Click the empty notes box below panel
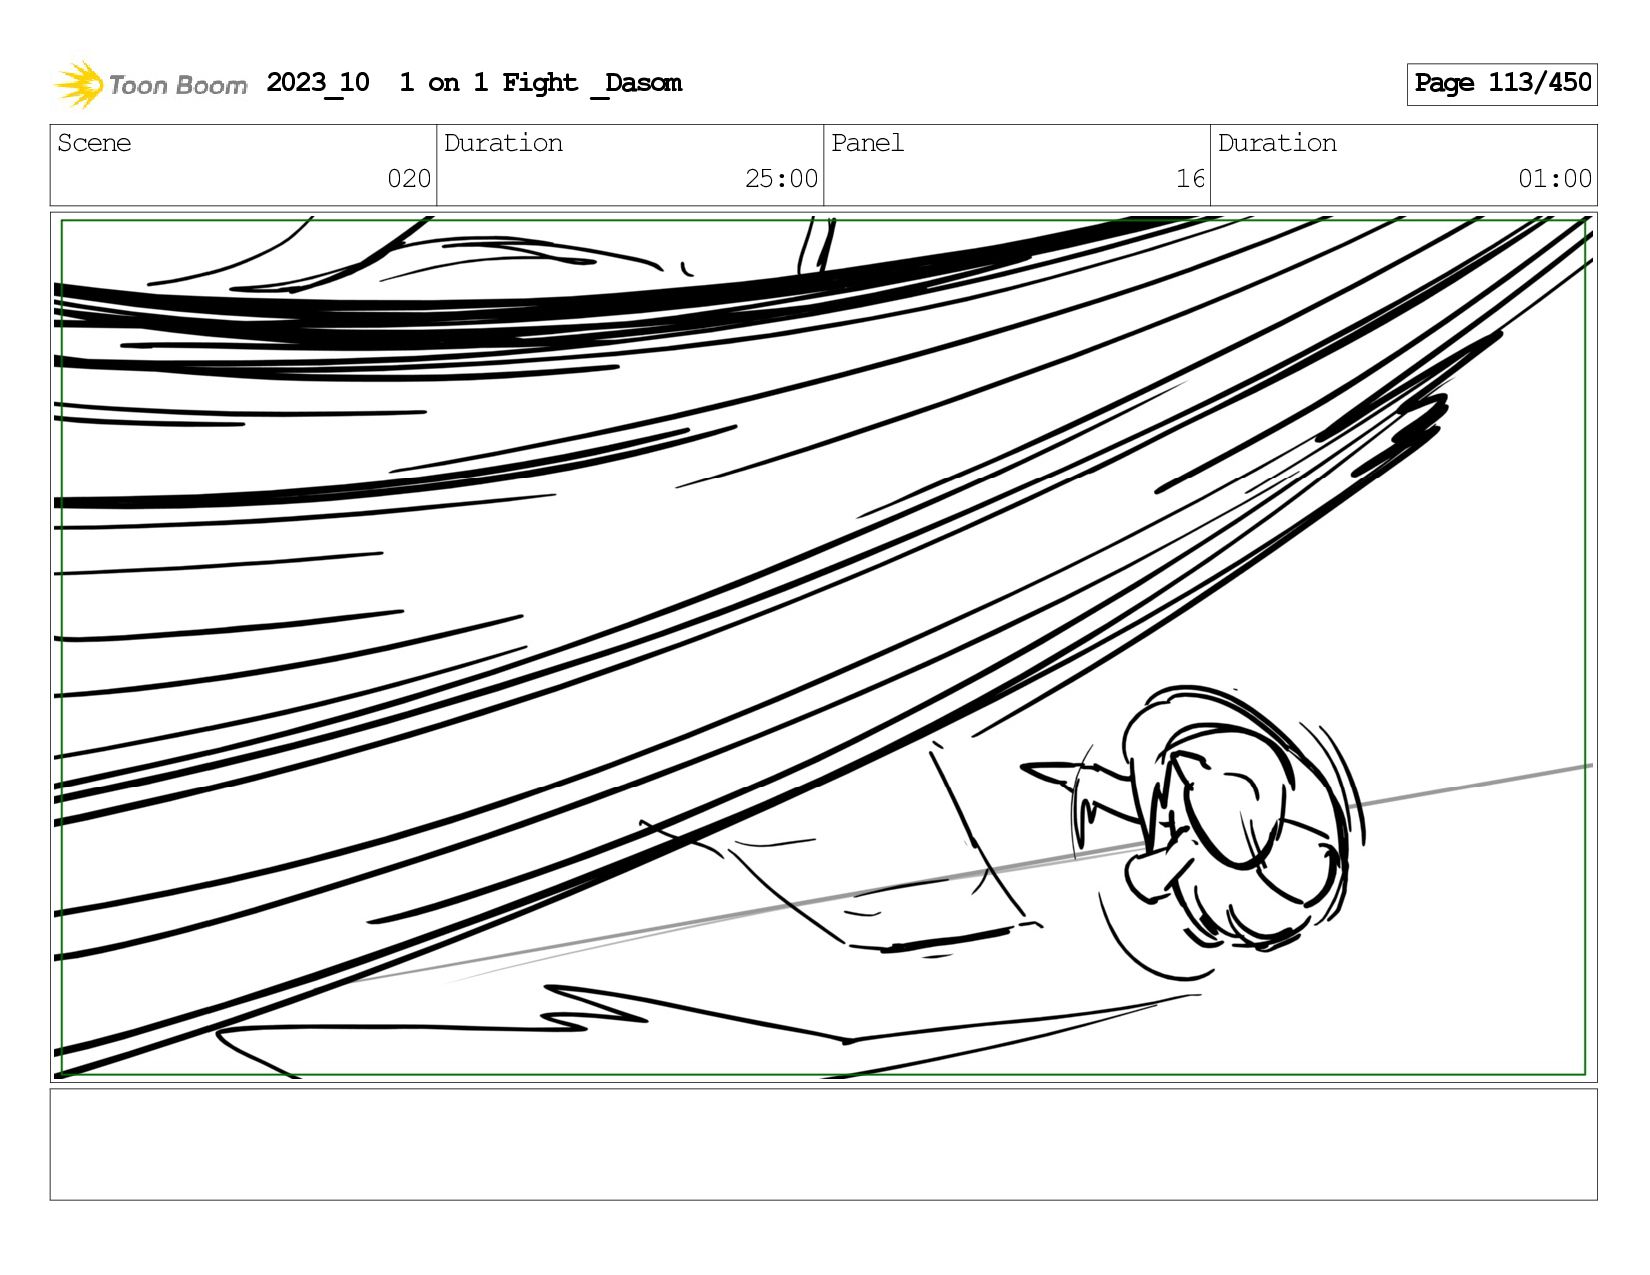 [823, 1145]
